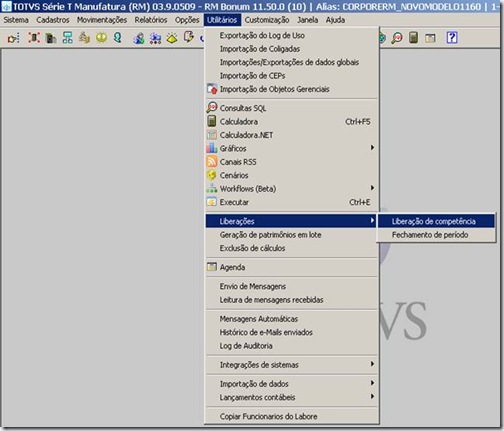504x431 pixels.
Task: Open the Opções menu
Action: click(187, 20)
